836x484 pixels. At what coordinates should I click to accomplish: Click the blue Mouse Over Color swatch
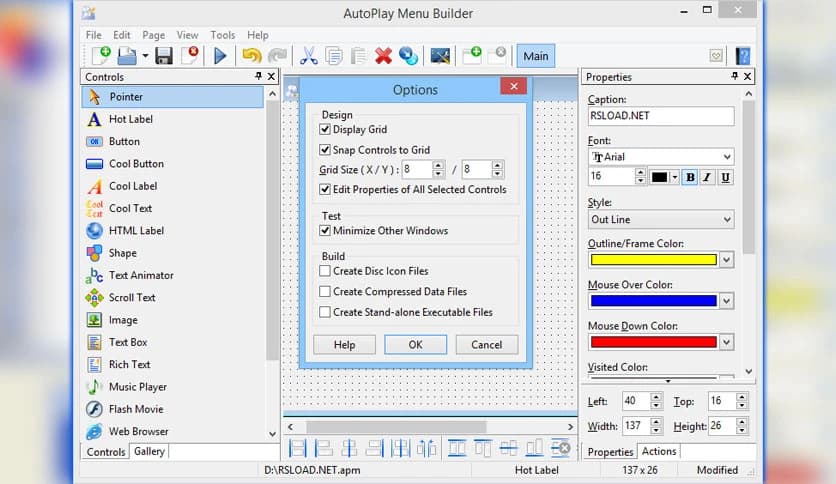[654, 301]
